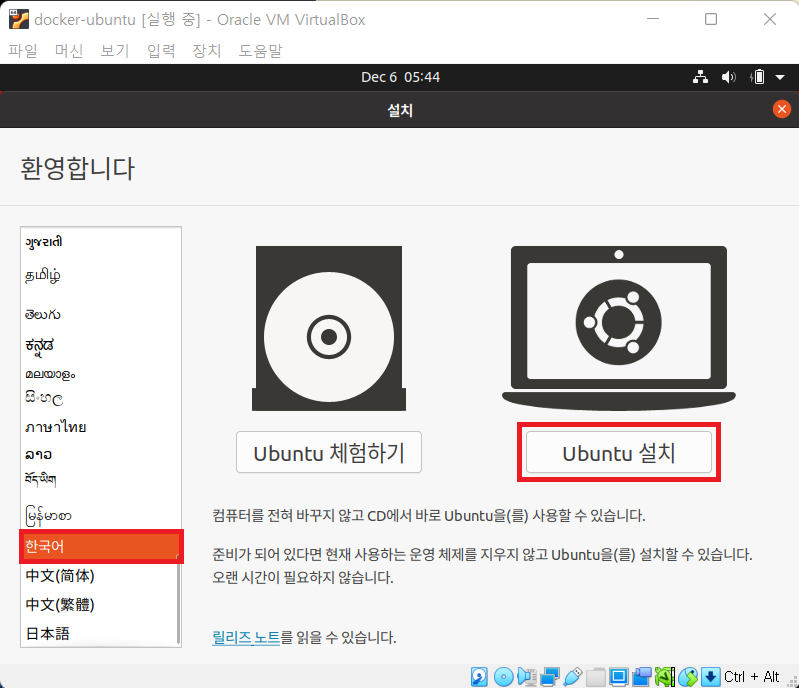The height and width of the screenshot is (688, 799).
Task: Click the VirtualBox app icon in title bar
Action: [19, 19]
